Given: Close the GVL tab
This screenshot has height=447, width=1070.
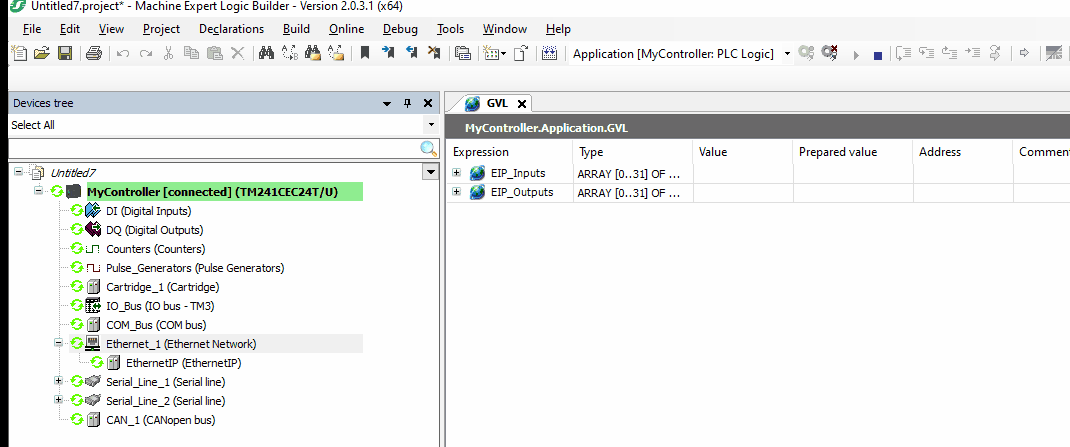Looking at the screenshot, I should (x=521, y=104).
